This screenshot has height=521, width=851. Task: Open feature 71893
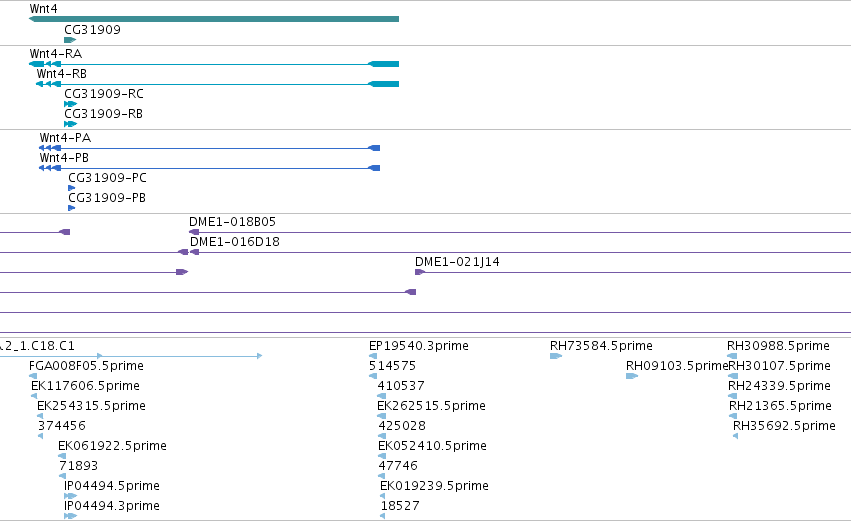click(x=79, y=466)
